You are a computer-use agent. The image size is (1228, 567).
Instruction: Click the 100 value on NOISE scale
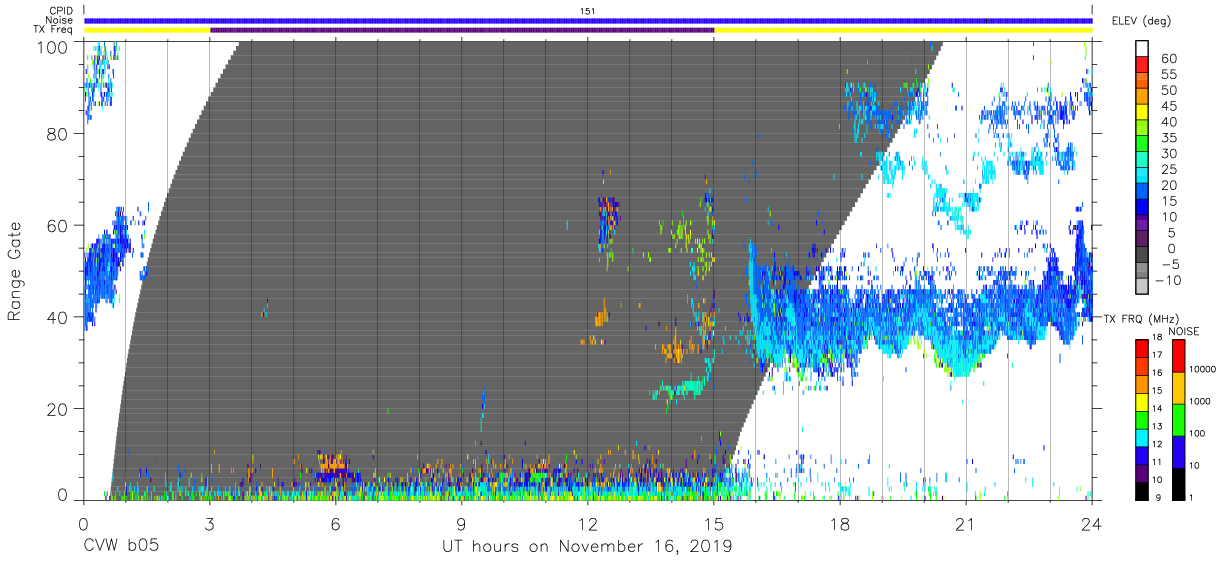pyautogui.click(x=1198, y=434)
